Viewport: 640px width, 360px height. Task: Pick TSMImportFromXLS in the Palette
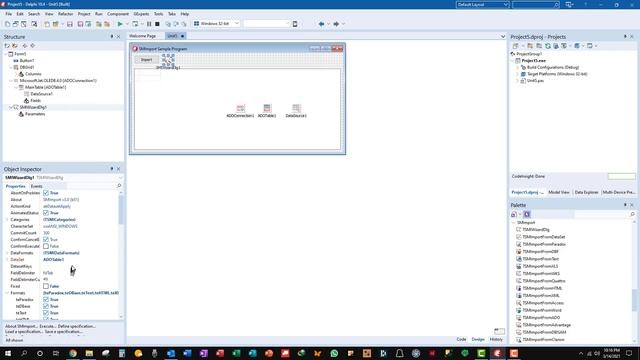tap(540, 266)
